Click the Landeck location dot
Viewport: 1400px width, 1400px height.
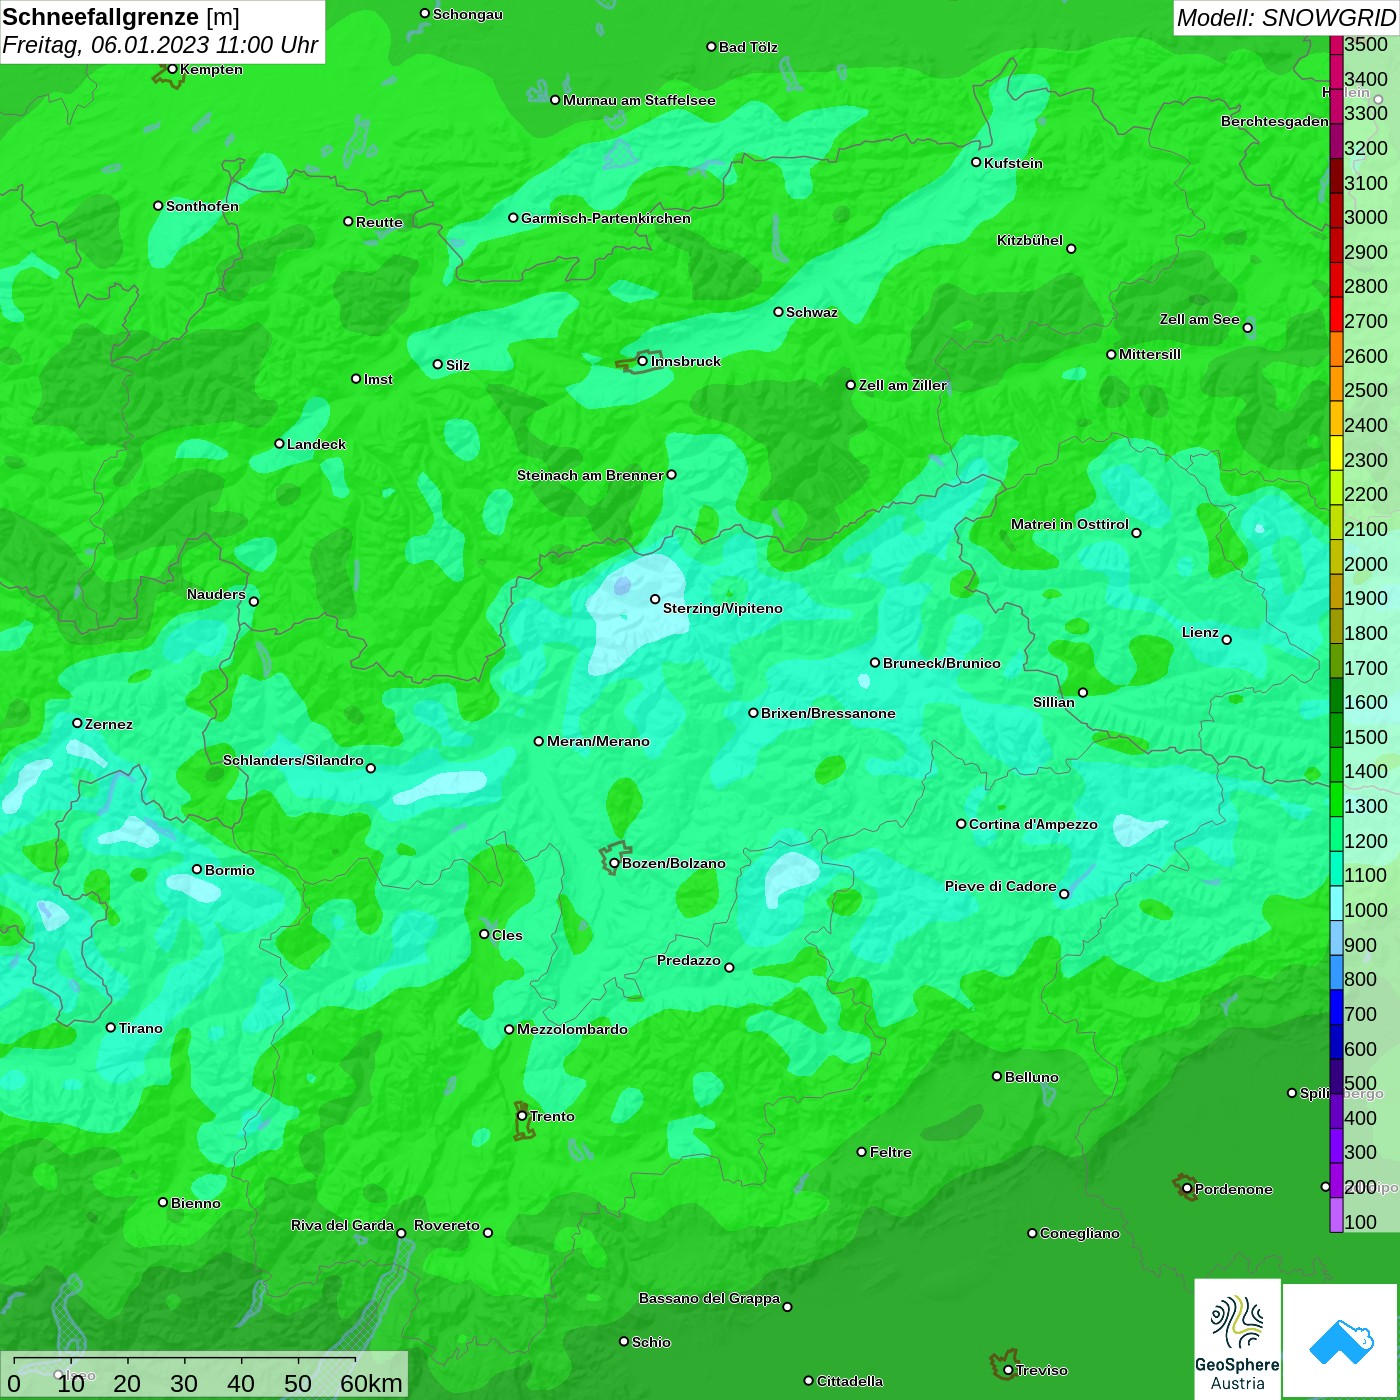click(x=279, y=443)
